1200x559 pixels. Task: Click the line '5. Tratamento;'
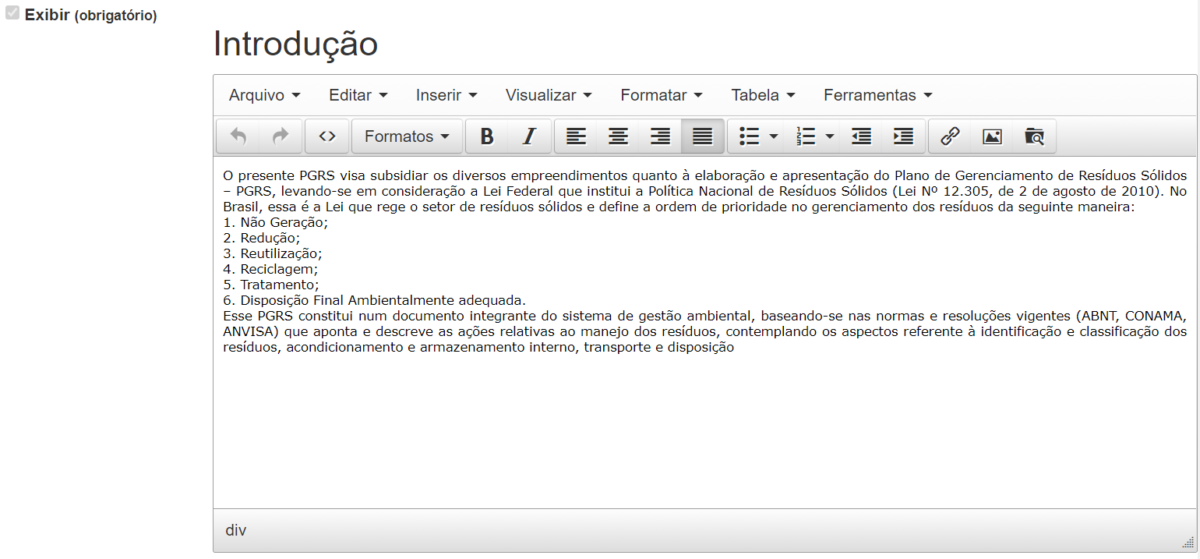(x=271, y=285)
